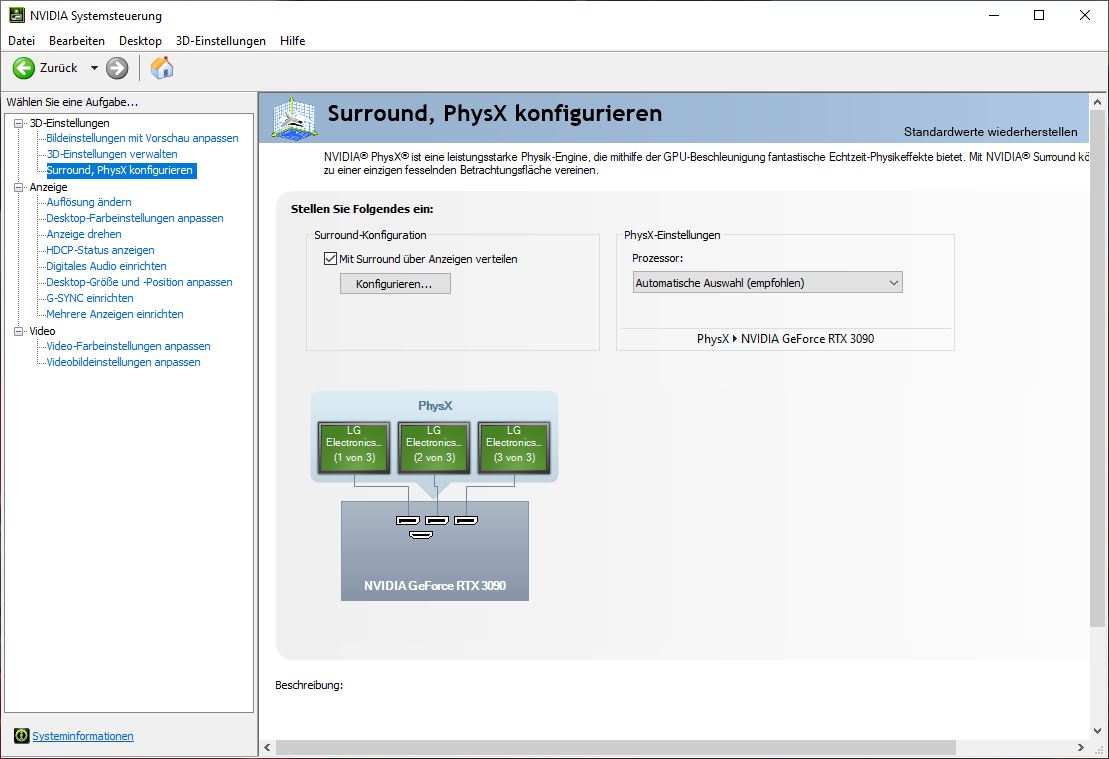Select LG Electronics display 3 von 3

point(514,447)
